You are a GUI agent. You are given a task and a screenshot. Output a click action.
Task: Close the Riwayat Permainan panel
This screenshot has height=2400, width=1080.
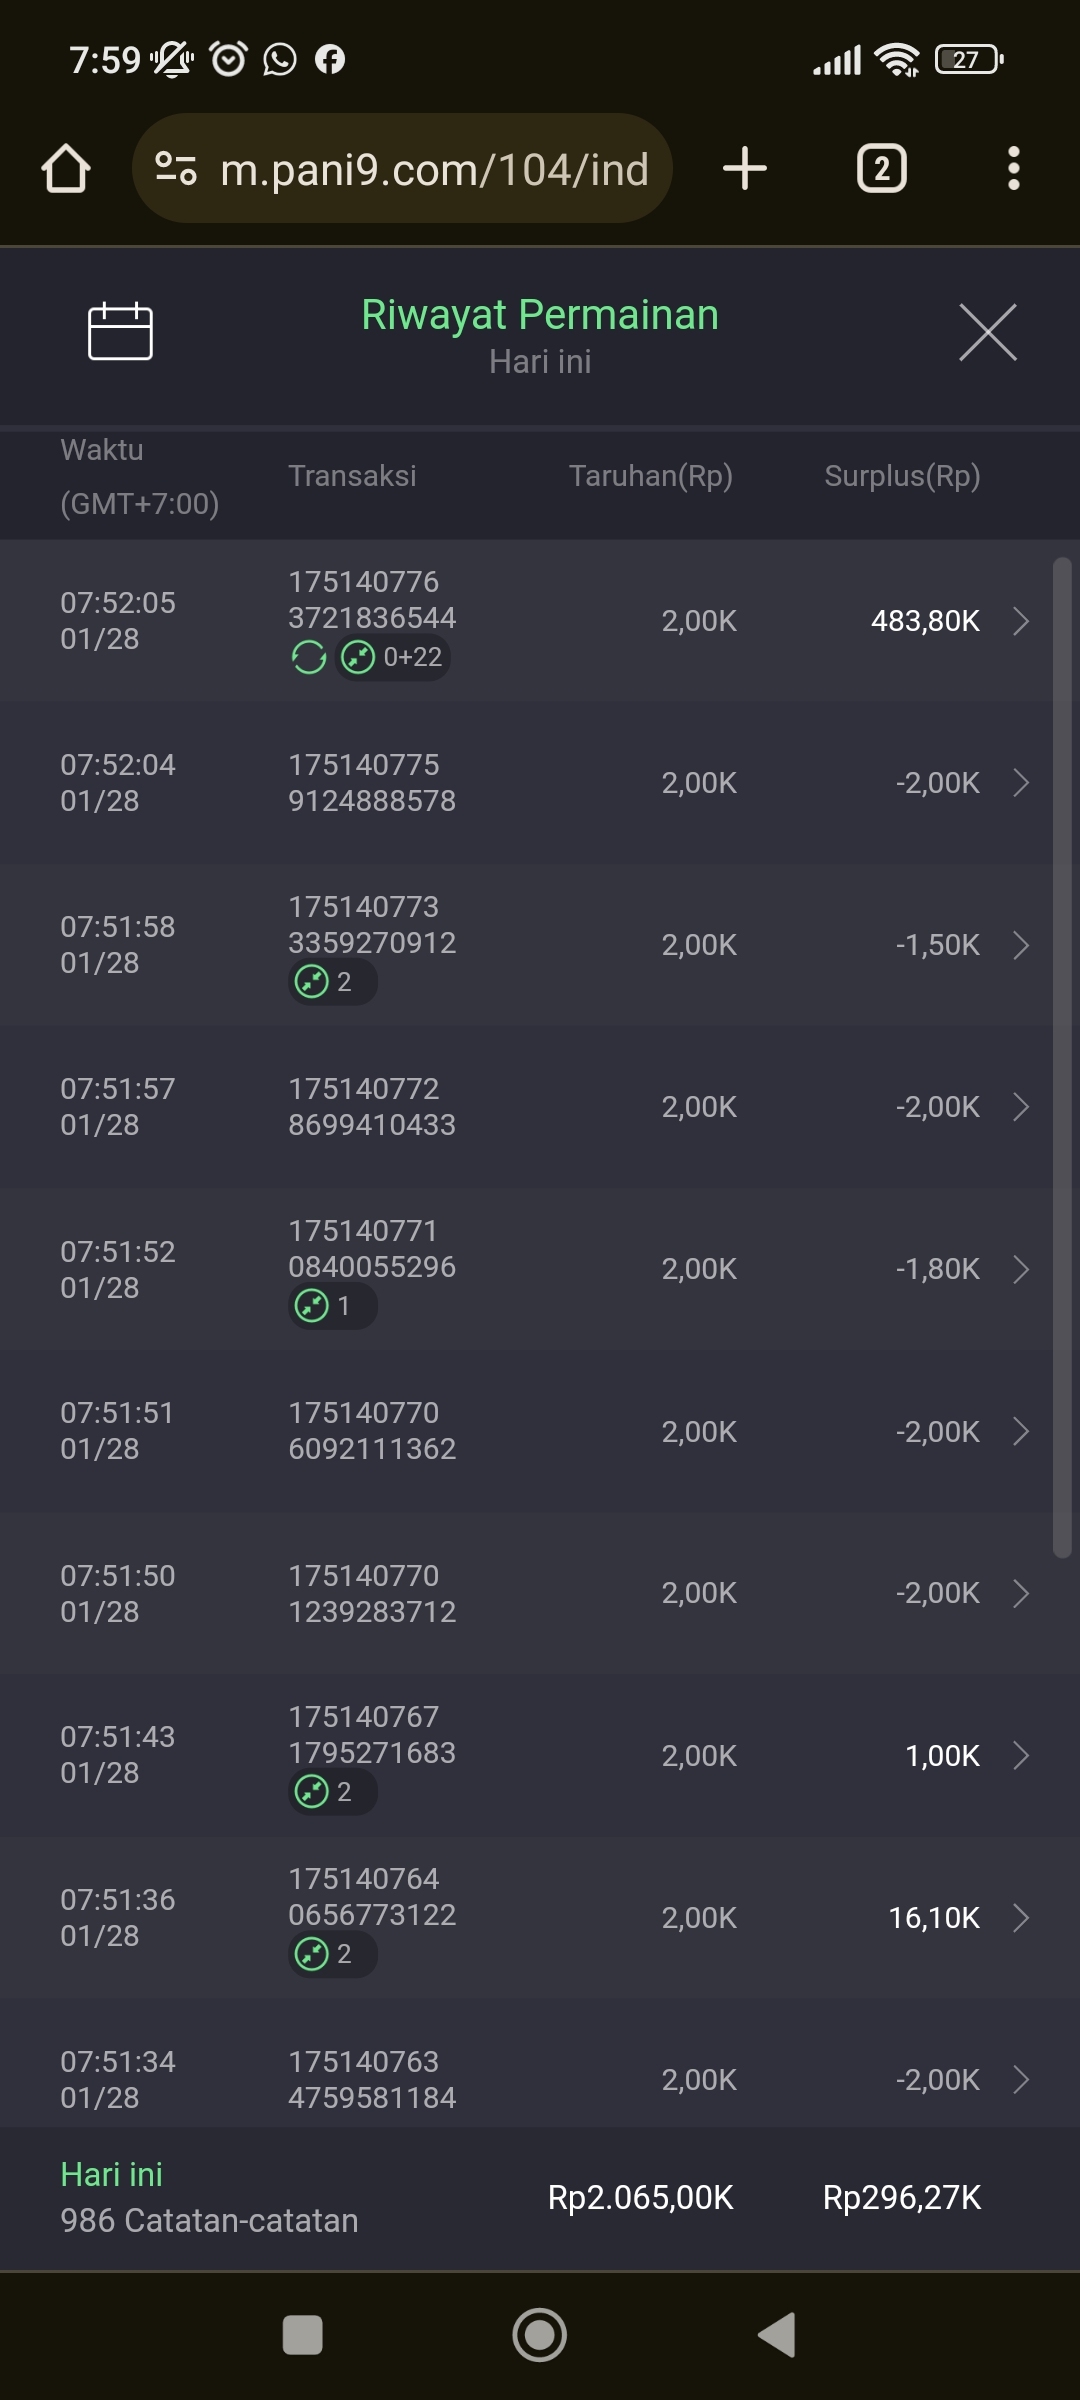(x=987, y=332)
